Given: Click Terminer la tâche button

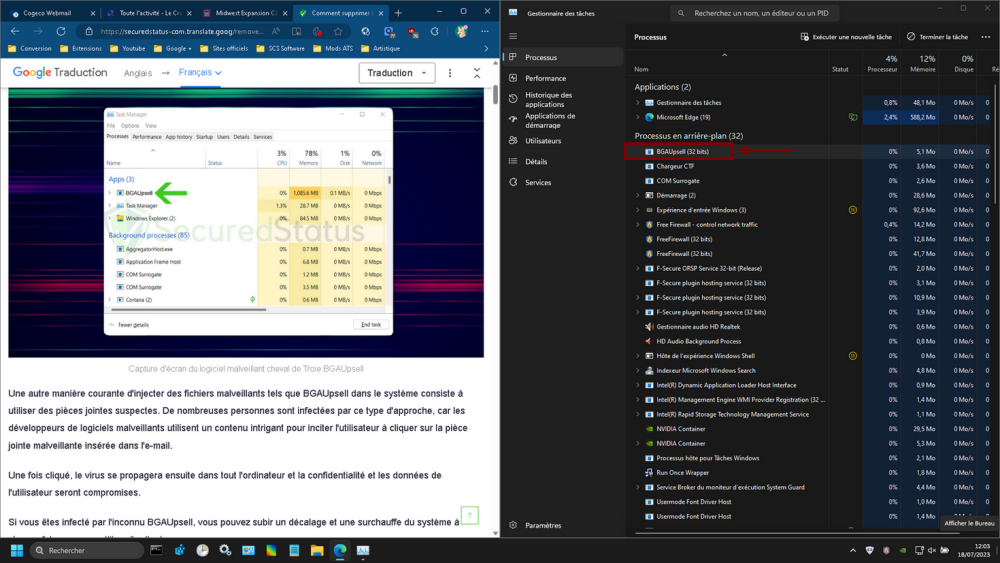Looking at the screenshot, I should [x=938, y=37].
